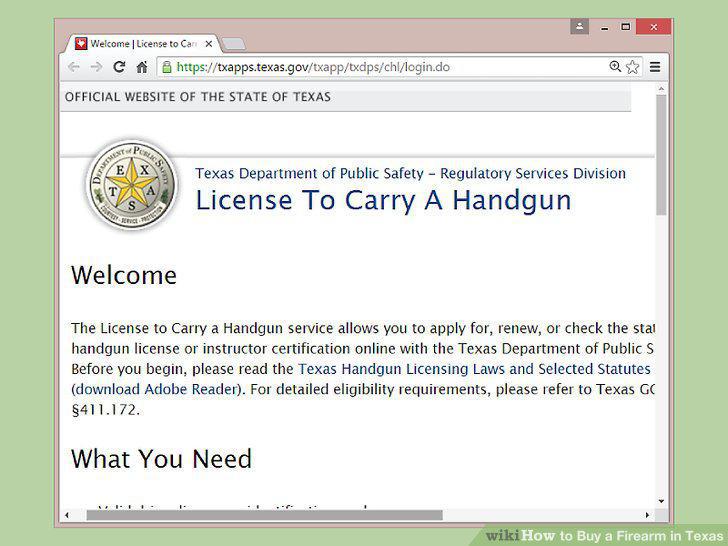
Task: Click the vertical scrollbar up arrow
Action: pos(661,88)
